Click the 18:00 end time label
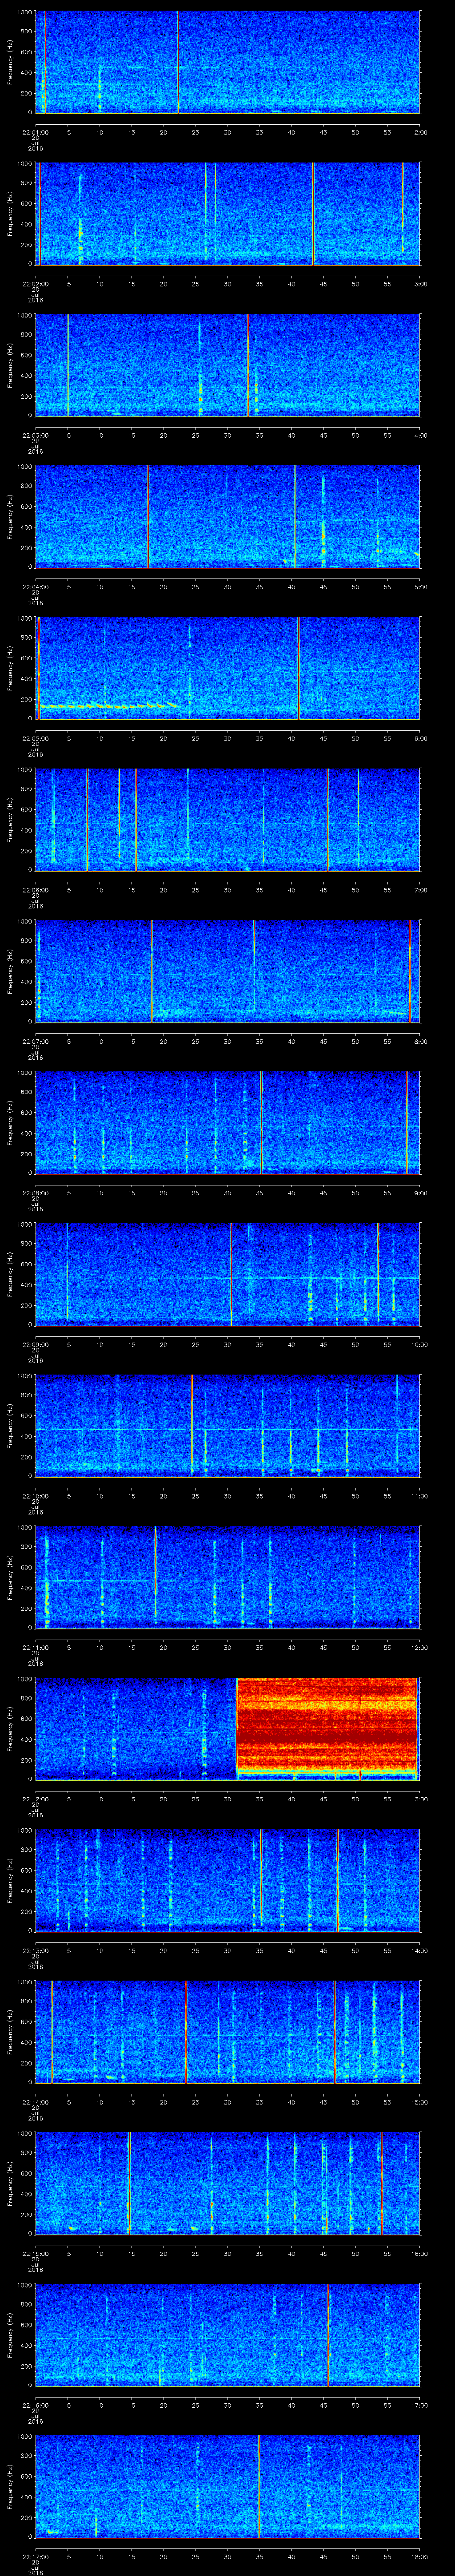The width and height of the screenshot is (455, 2576). point(420,2557)
